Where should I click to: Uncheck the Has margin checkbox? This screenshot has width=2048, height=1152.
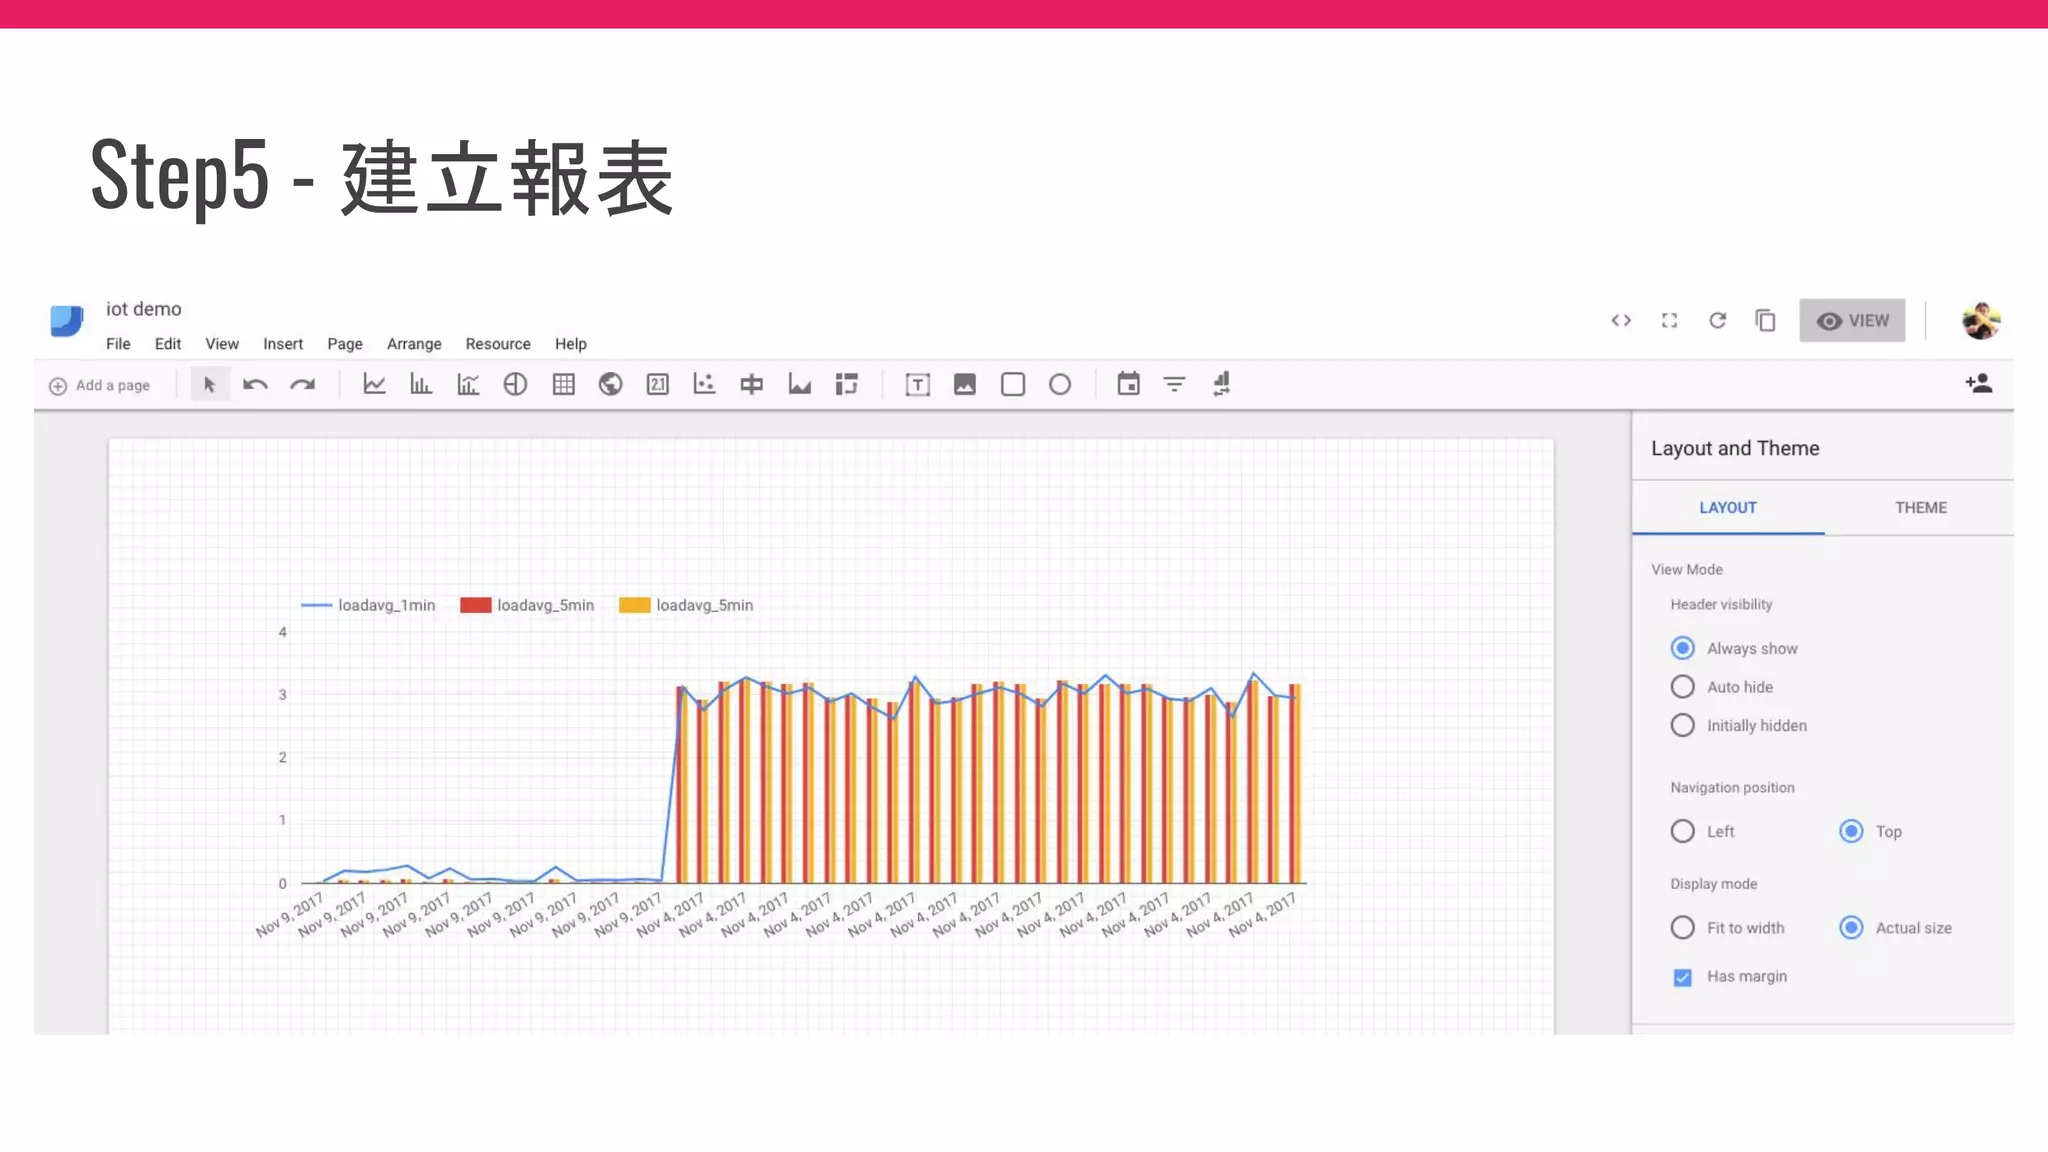coord(1683,977)
